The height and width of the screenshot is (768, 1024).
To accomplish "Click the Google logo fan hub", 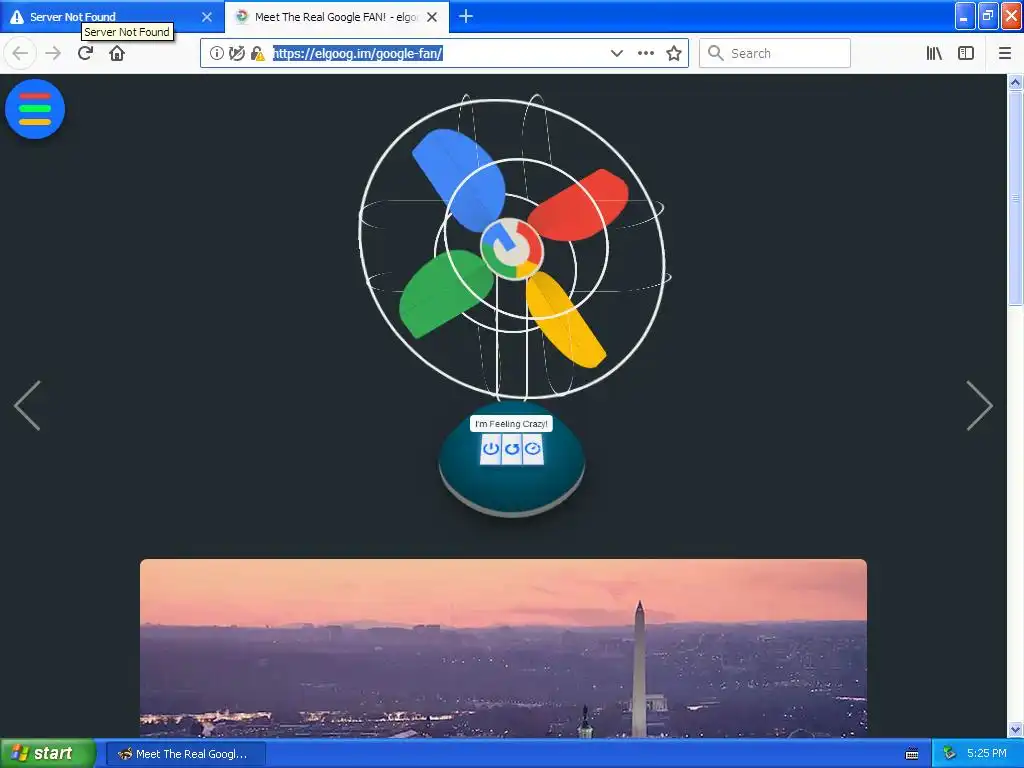I will [512, 248].
